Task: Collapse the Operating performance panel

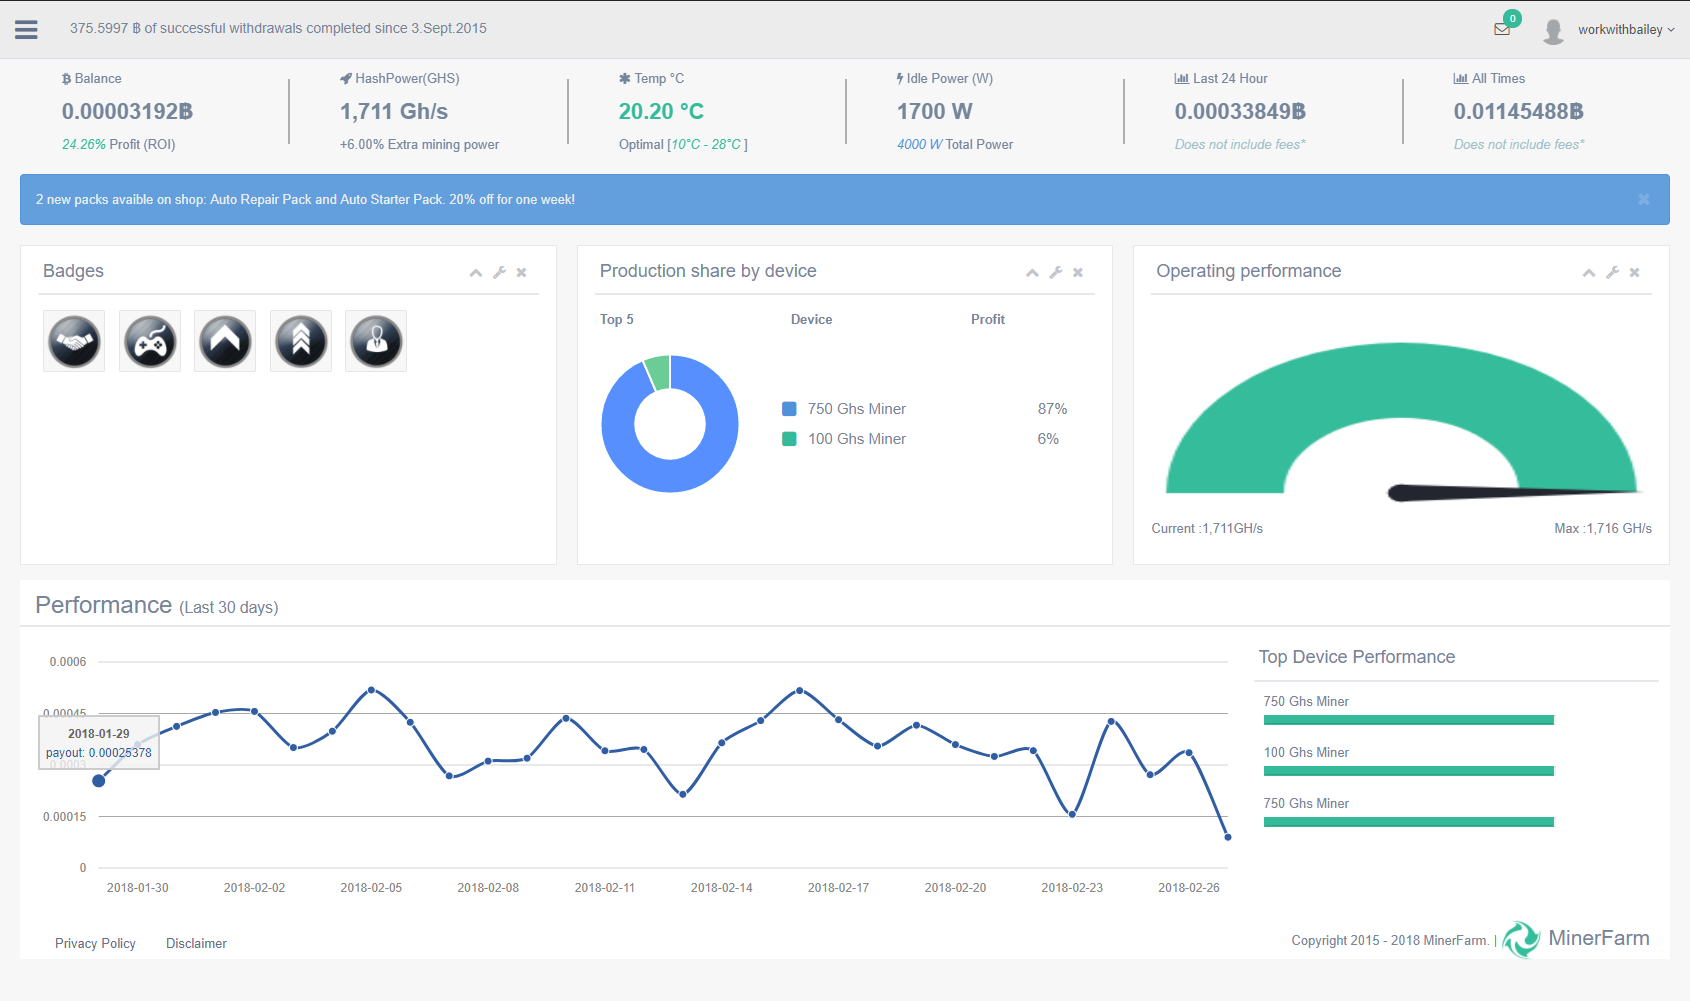Action: (1589, 272)
